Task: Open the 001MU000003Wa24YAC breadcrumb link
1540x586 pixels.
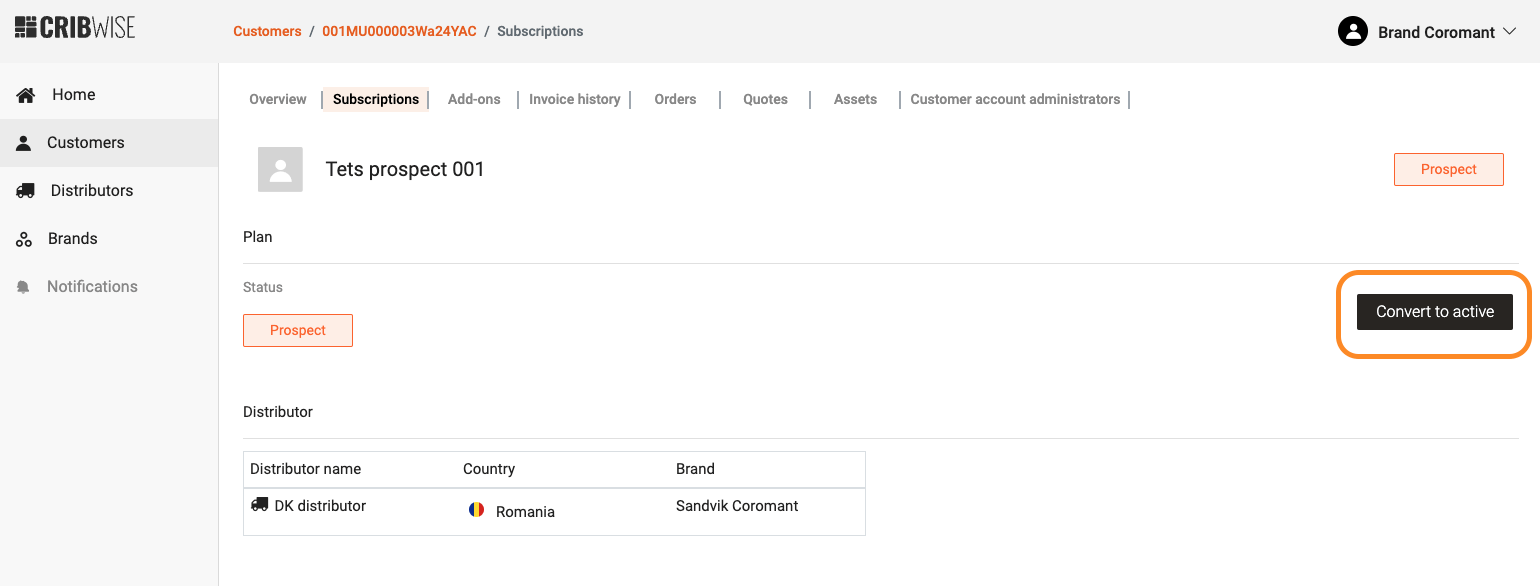Action: coord(399,31)
